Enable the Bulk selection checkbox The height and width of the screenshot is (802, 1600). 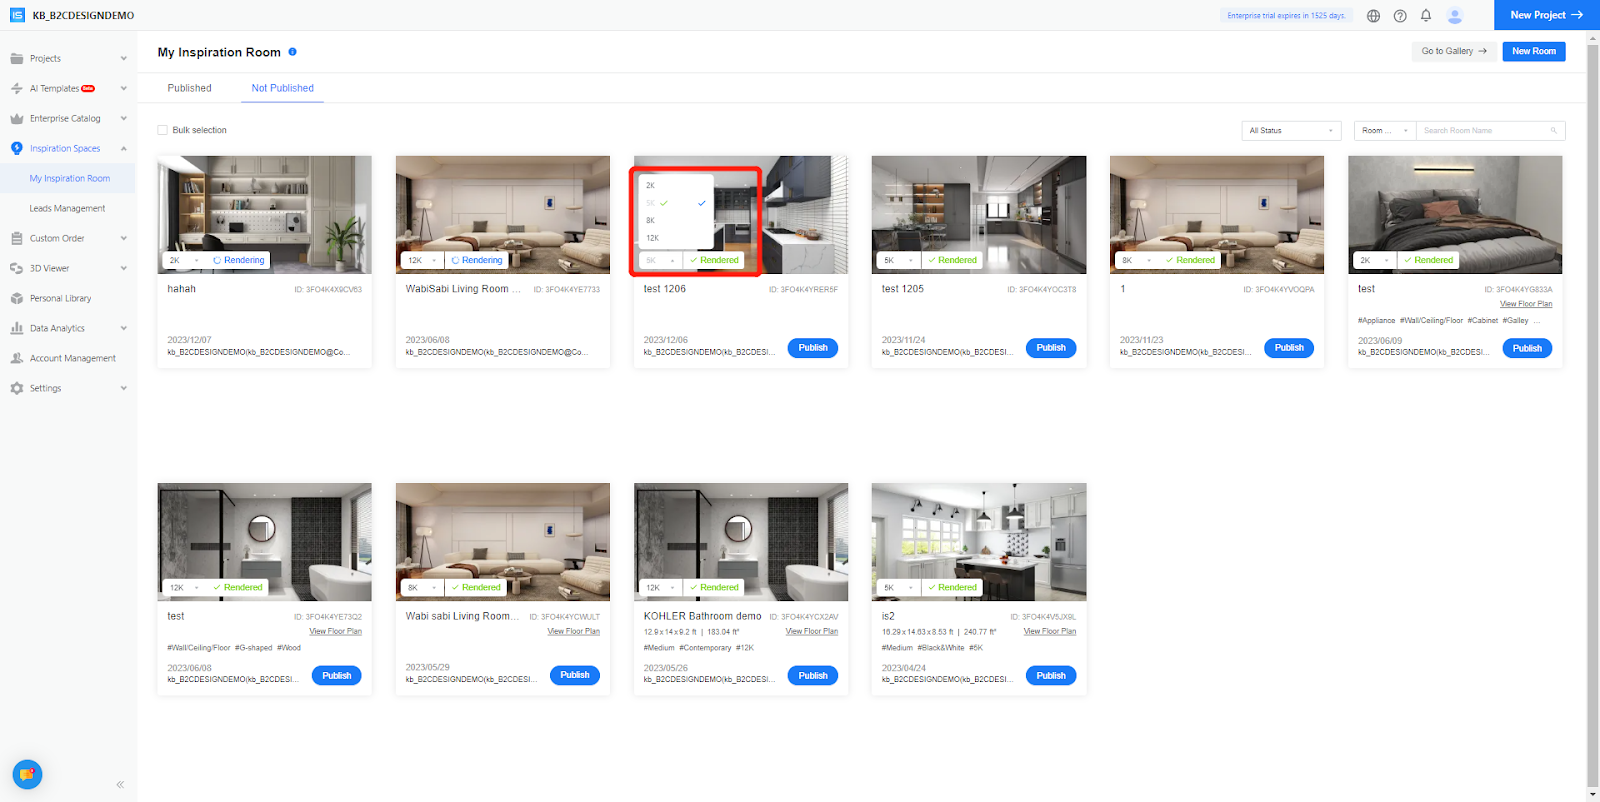(163, 130)
